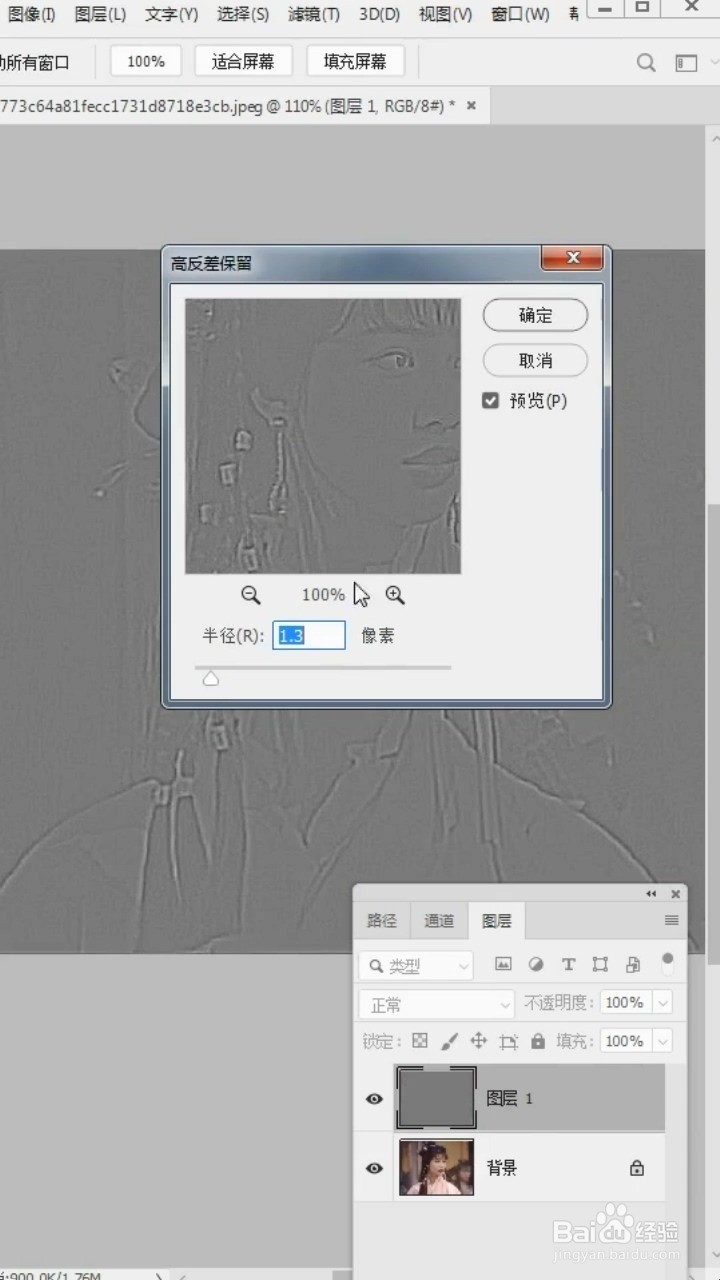Lock transparent pixels icon

tap(420, 1041)
